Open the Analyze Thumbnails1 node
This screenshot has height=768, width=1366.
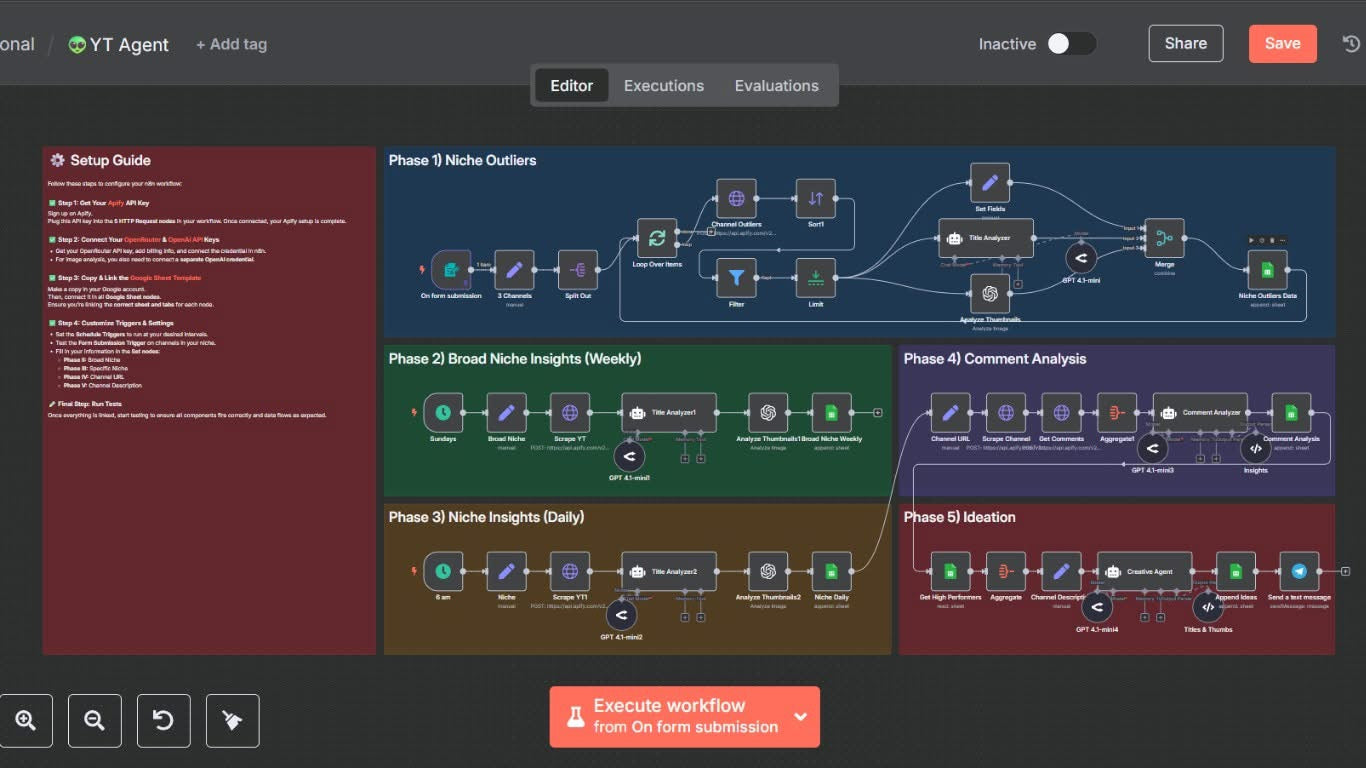point(768,412)
